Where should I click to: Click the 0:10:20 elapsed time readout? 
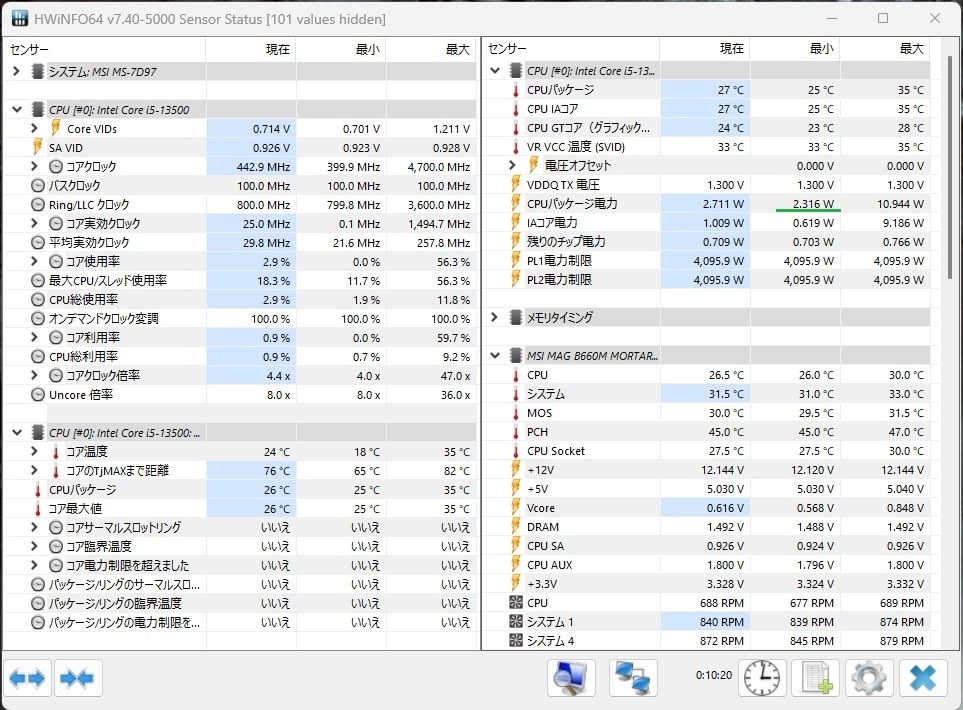click(714, 675)
